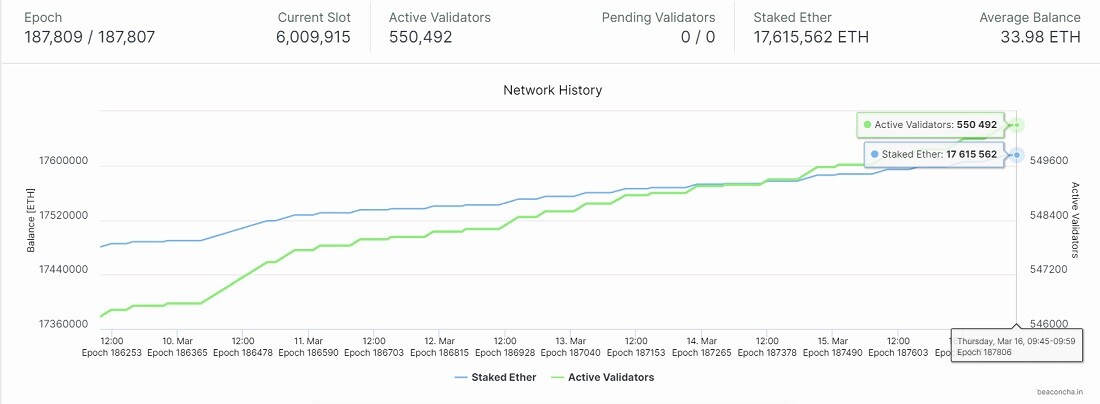The image size is (1100, 404).
Task: Select the Pending Validators 0 / 0 stat
Action: 659,28
